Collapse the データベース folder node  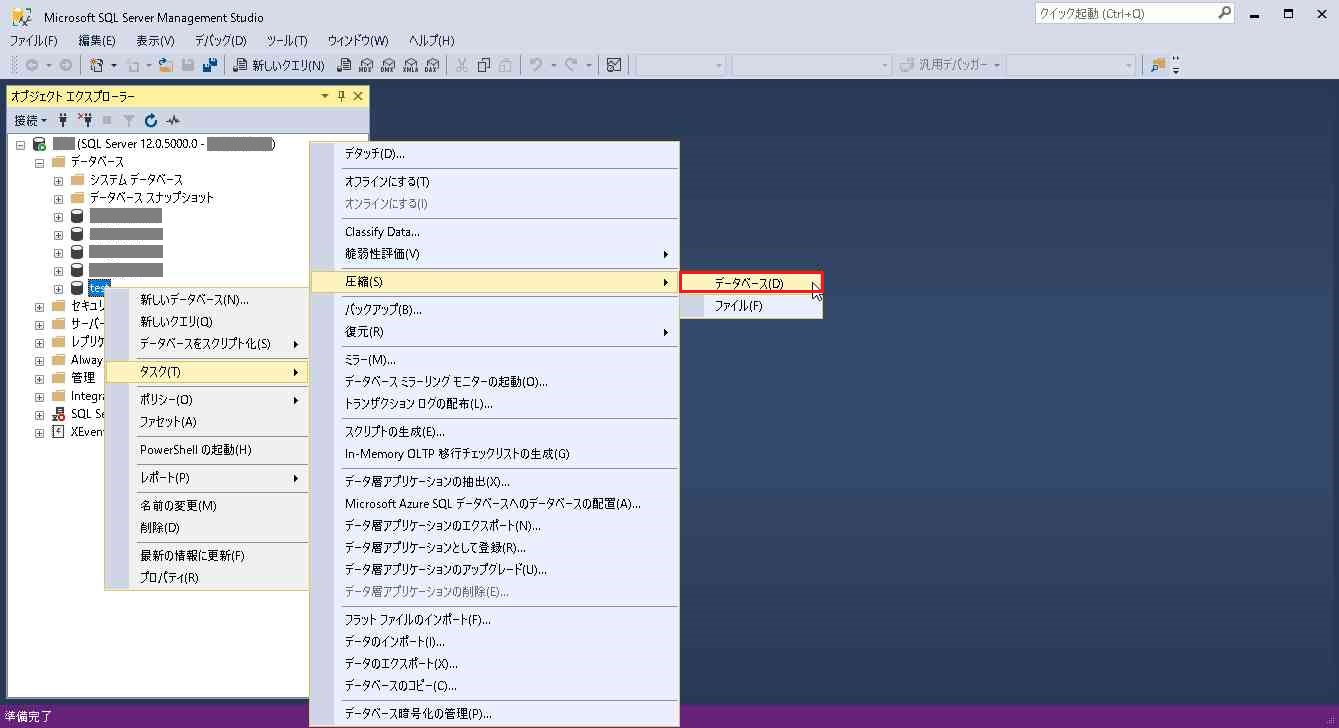39,162
